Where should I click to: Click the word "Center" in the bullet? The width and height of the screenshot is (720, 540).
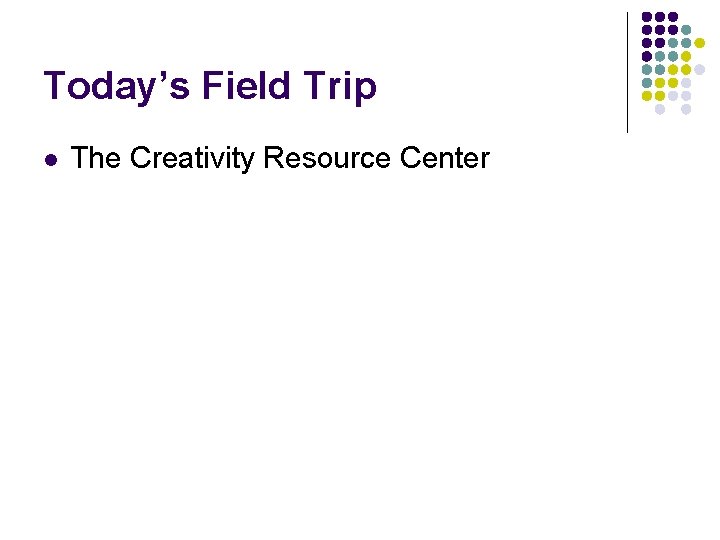tap(445, 158)
